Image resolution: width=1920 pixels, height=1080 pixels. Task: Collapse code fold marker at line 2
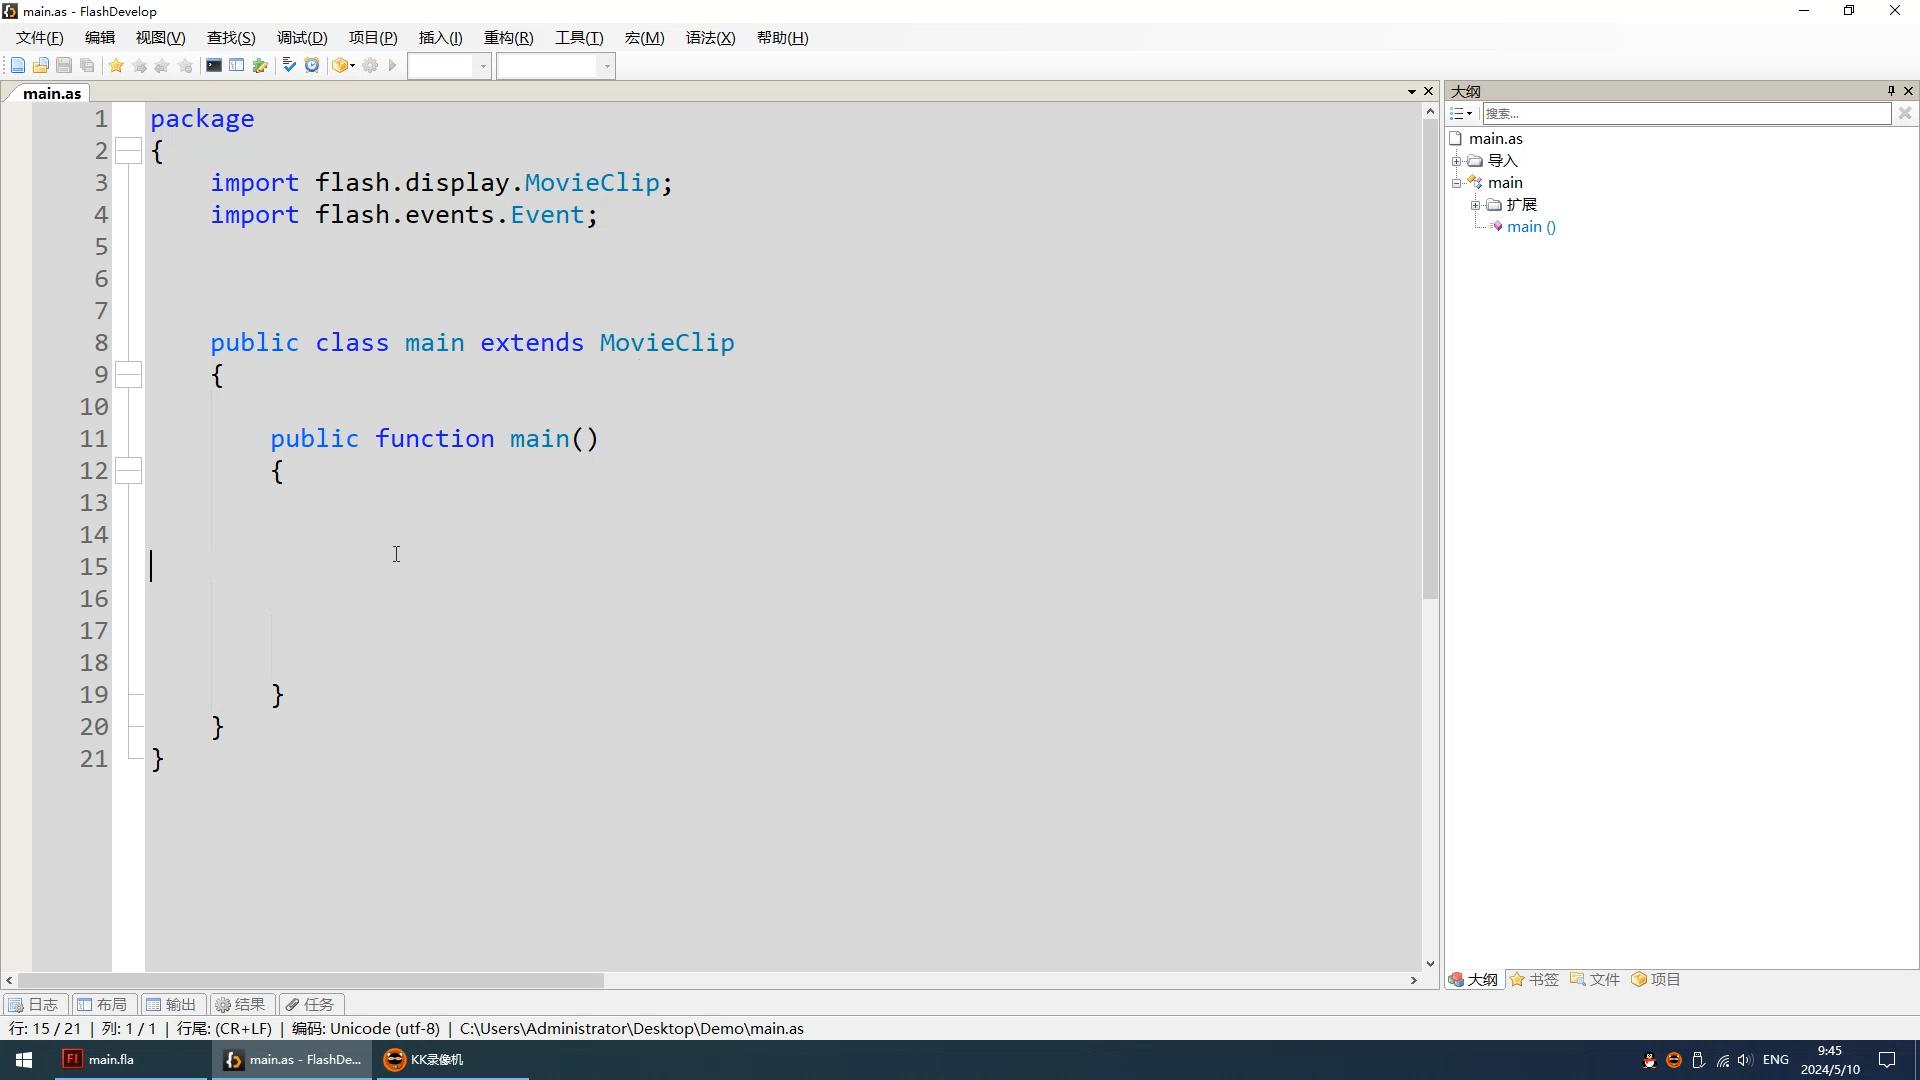pos(128,151)
